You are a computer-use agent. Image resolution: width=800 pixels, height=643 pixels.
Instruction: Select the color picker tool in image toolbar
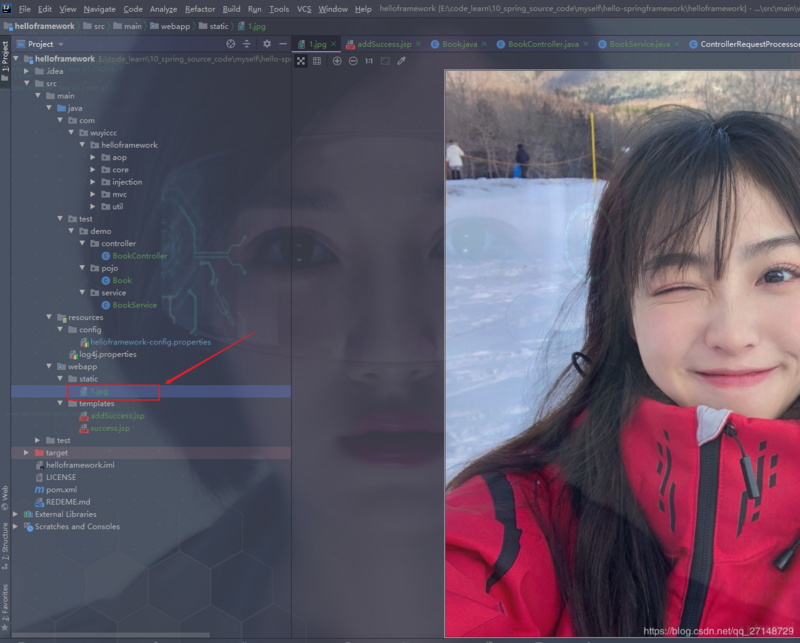(401, 63)
